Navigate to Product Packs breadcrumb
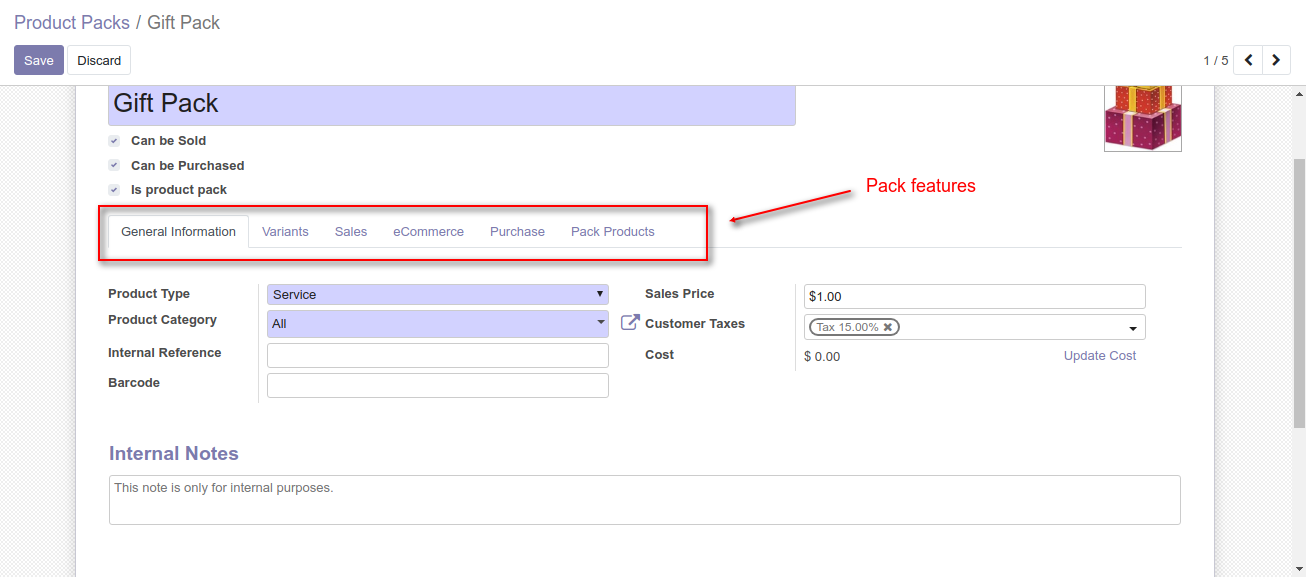 (x=72, y=22)
